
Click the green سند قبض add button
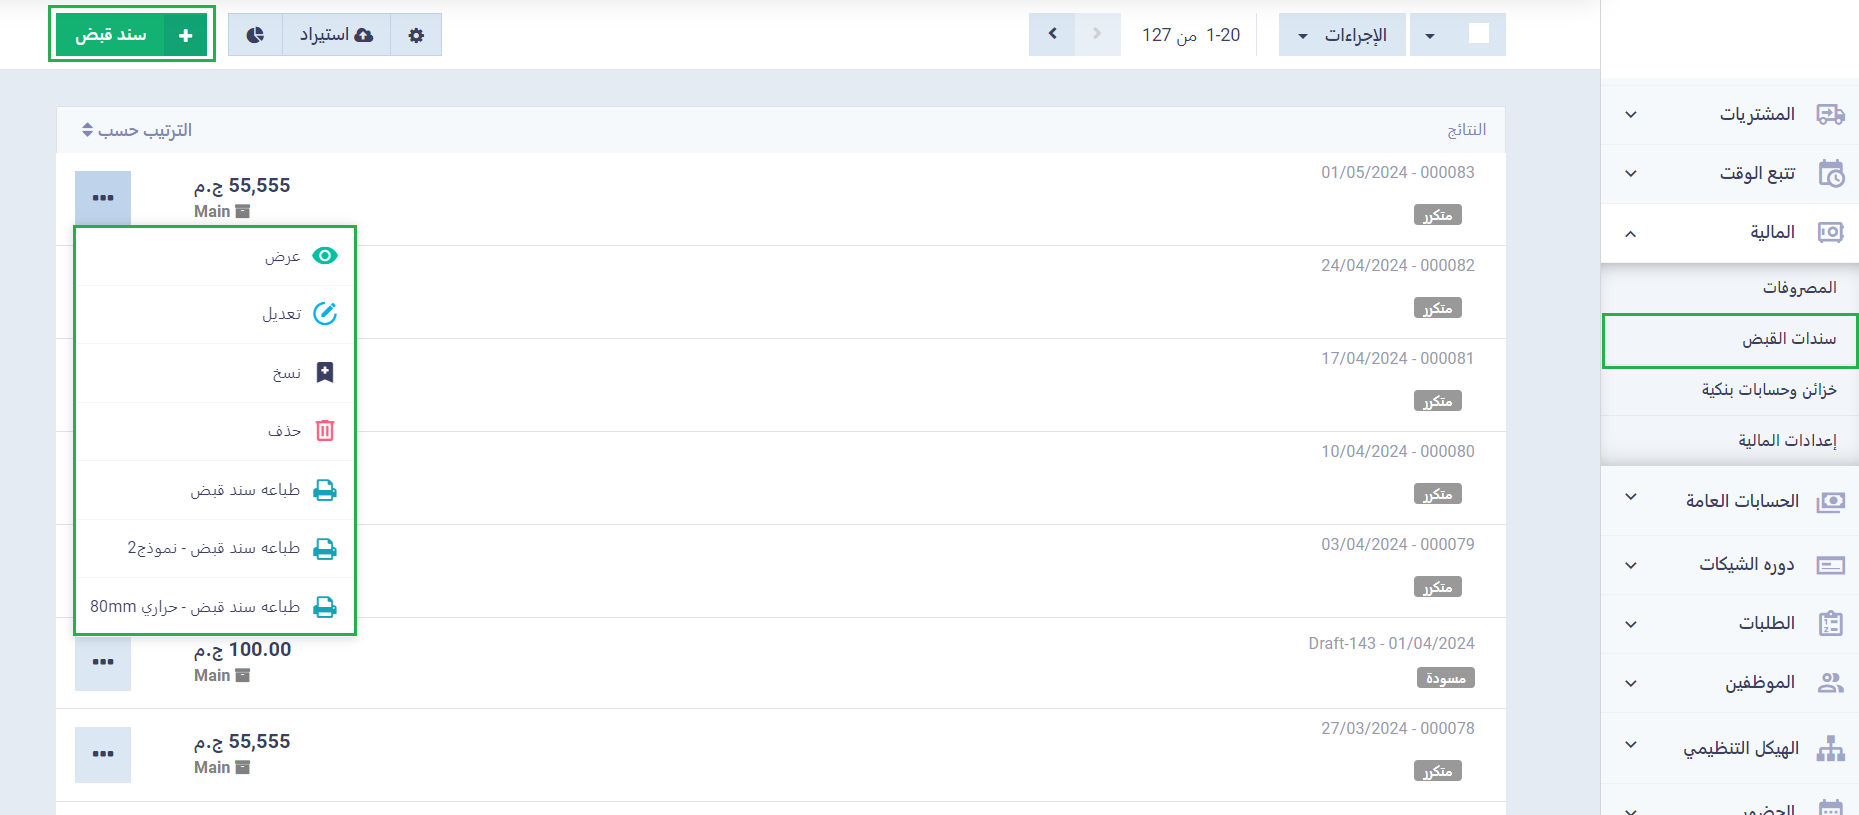point(132,35)
